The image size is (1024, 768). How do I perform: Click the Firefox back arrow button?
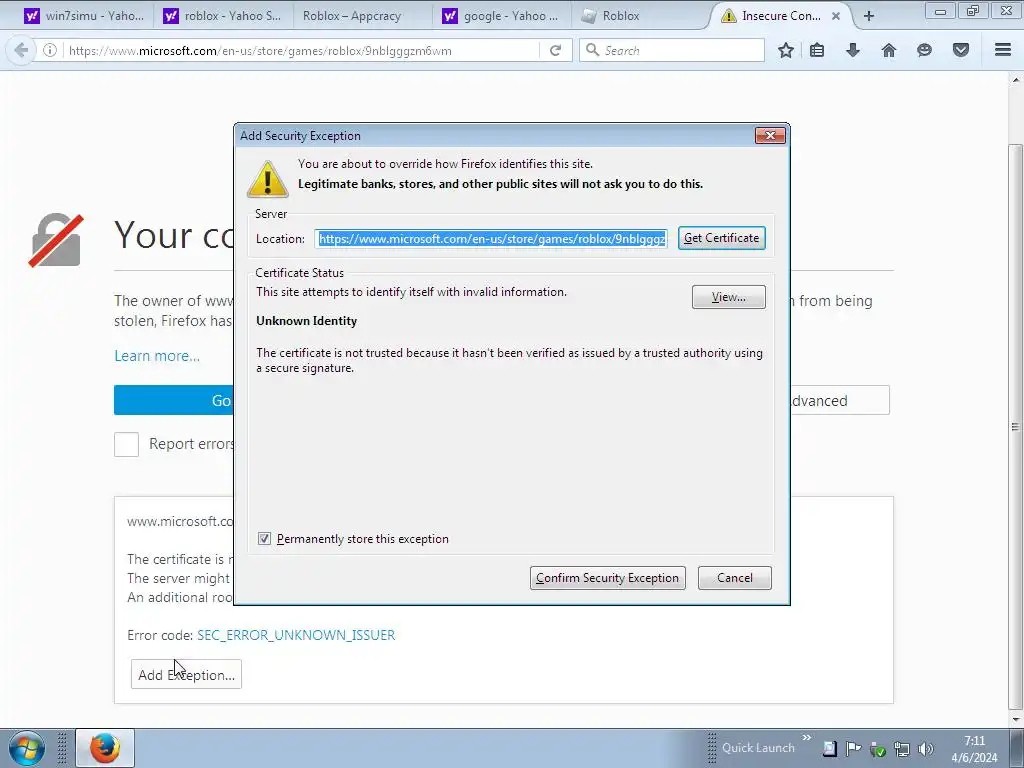click(x=21, y=50)
